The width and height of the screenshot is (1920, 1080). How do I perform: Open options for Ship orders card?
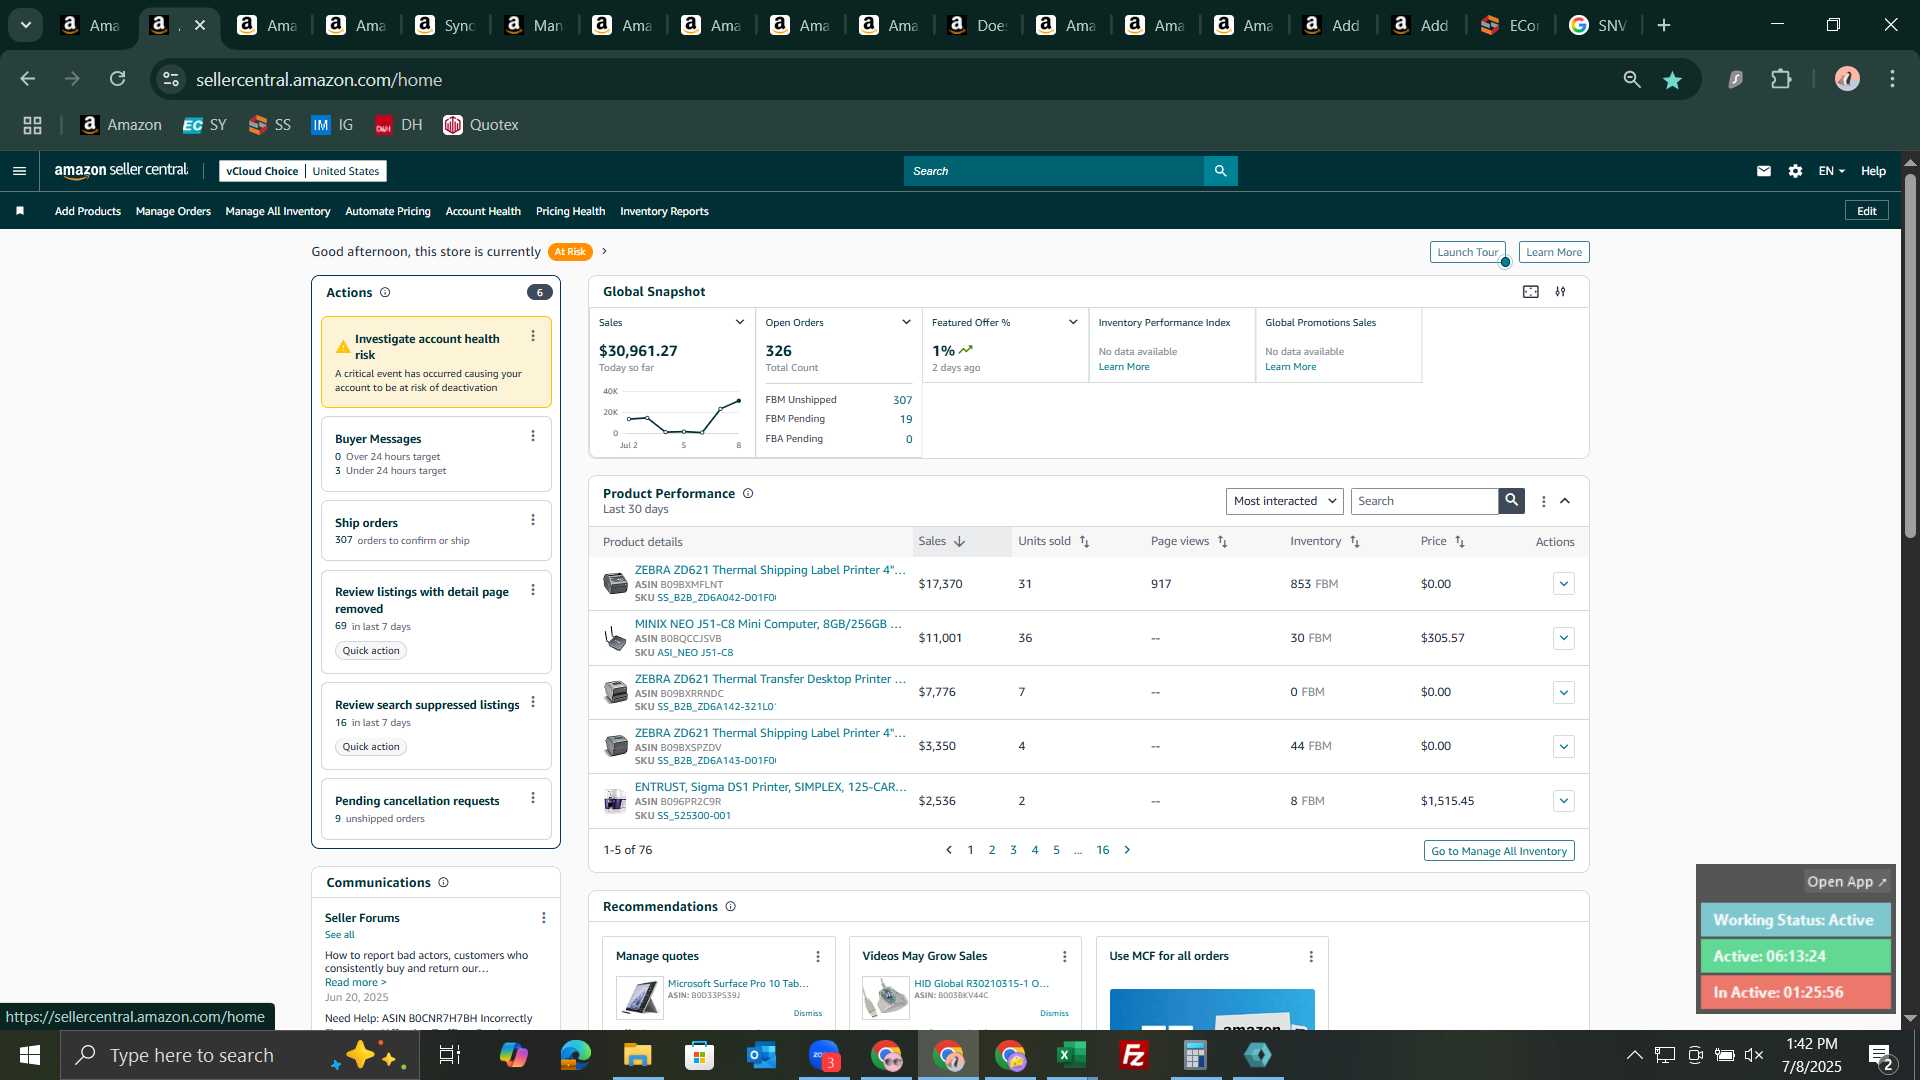(533, 520)
